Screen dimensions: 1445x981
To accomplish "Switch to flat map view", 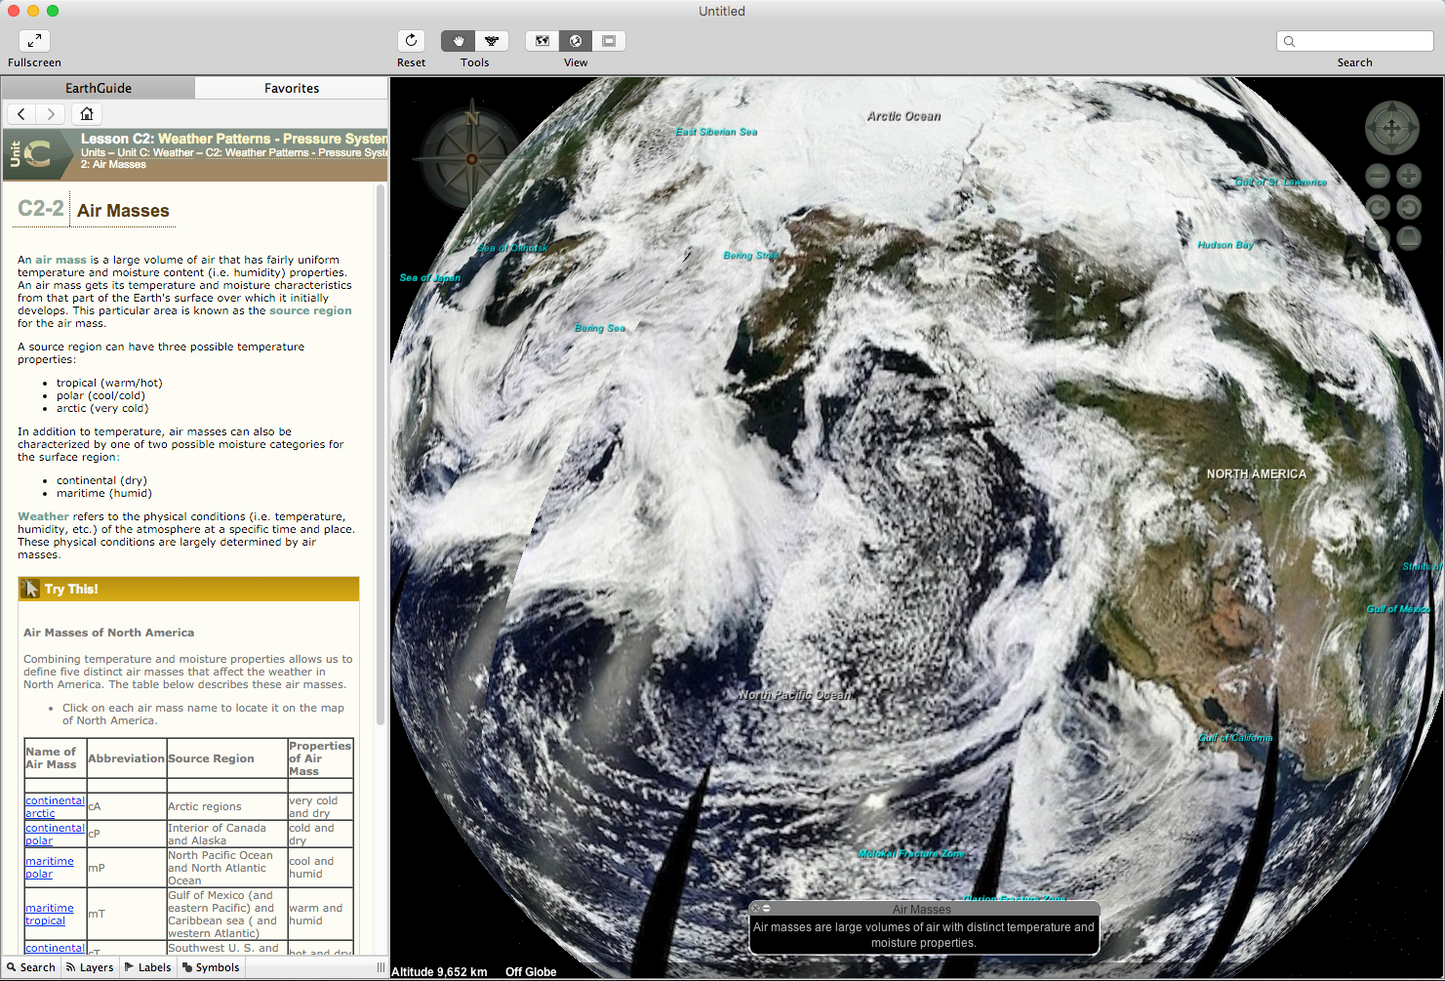I will click(x=542, y=41).
